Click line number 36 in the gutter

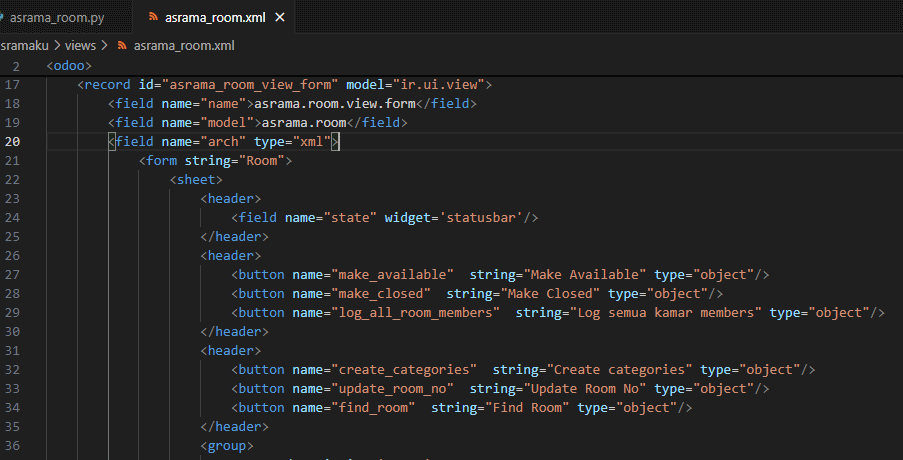tap(13, 446)
